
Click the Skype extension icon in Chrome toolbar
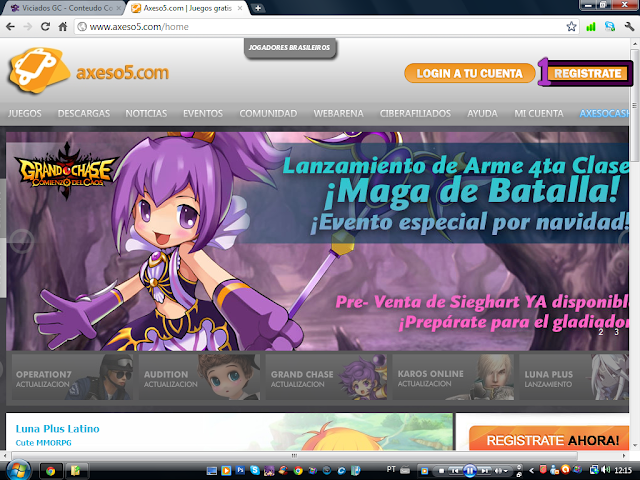610,27
